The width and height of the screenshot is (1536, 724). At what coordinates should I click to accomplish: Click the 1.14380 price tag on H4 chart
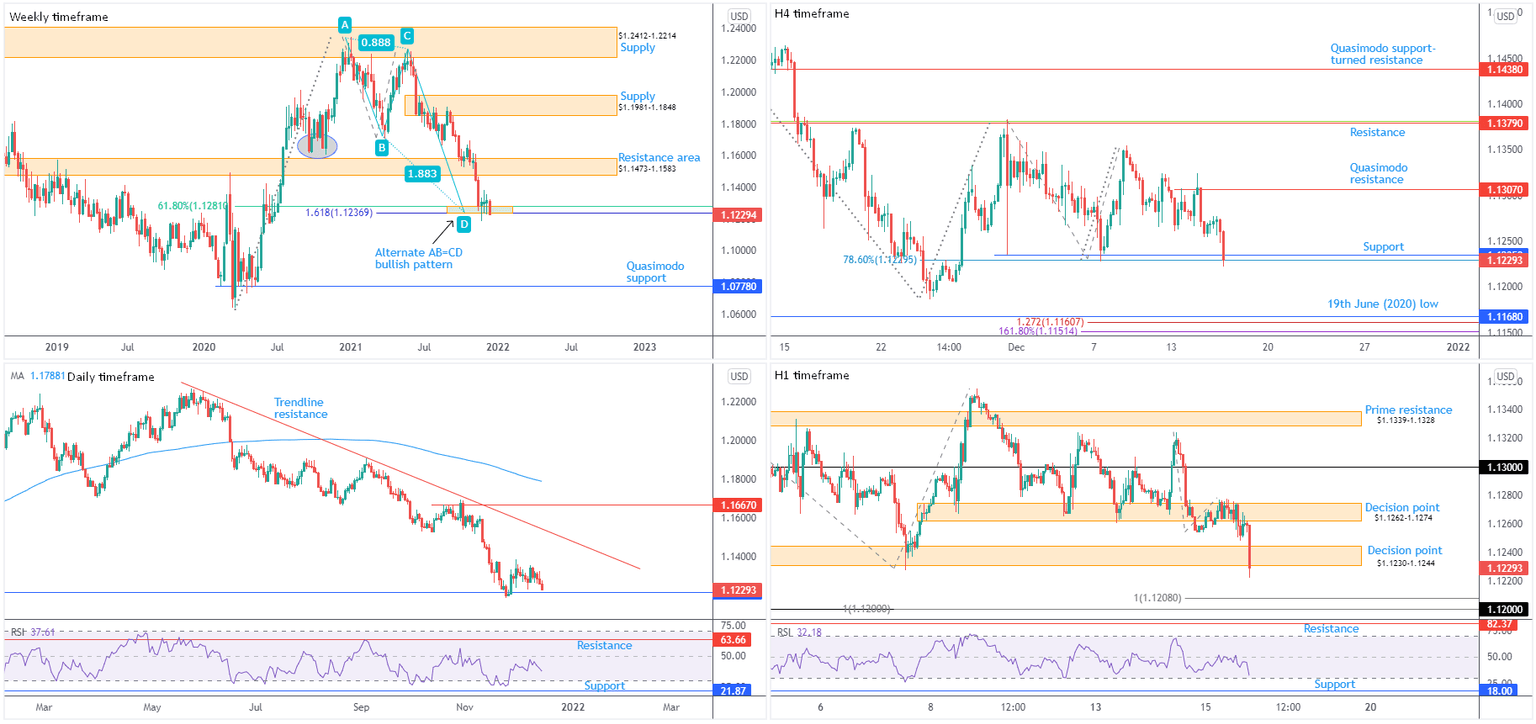point(1504,70)
